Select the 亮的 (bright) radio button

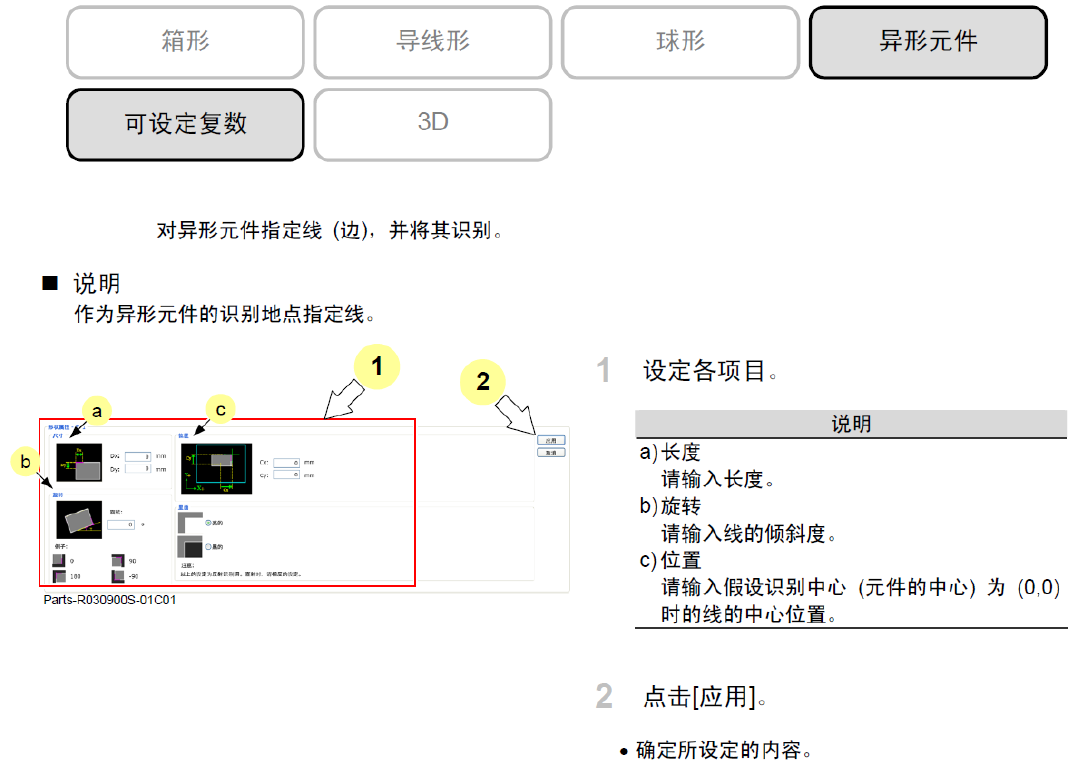[x=208, y=522]
